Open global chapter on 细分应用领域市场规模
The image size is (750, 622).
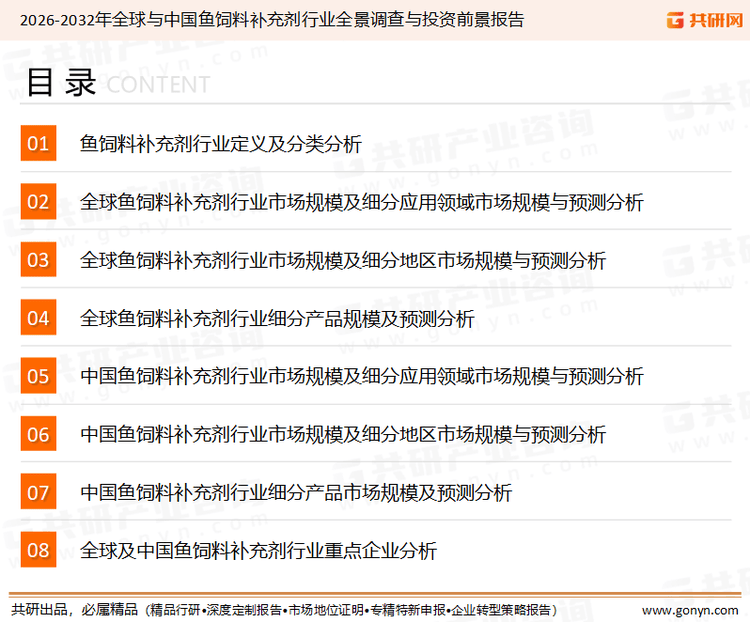[x=362, y=202]
